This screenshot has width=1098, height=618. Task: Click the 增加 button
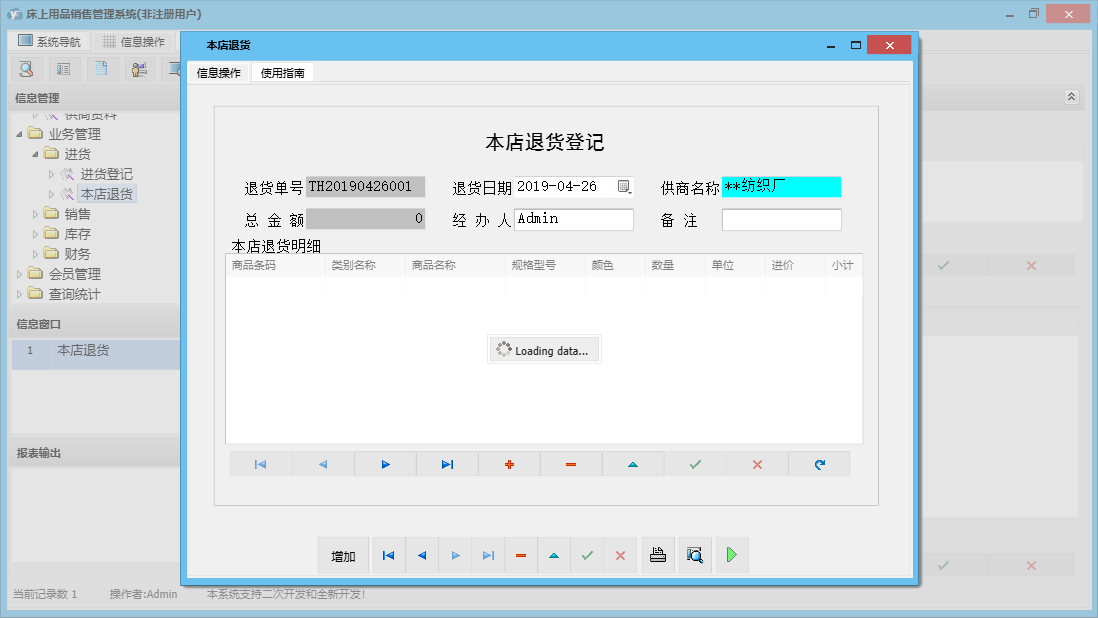click(343, 556)
